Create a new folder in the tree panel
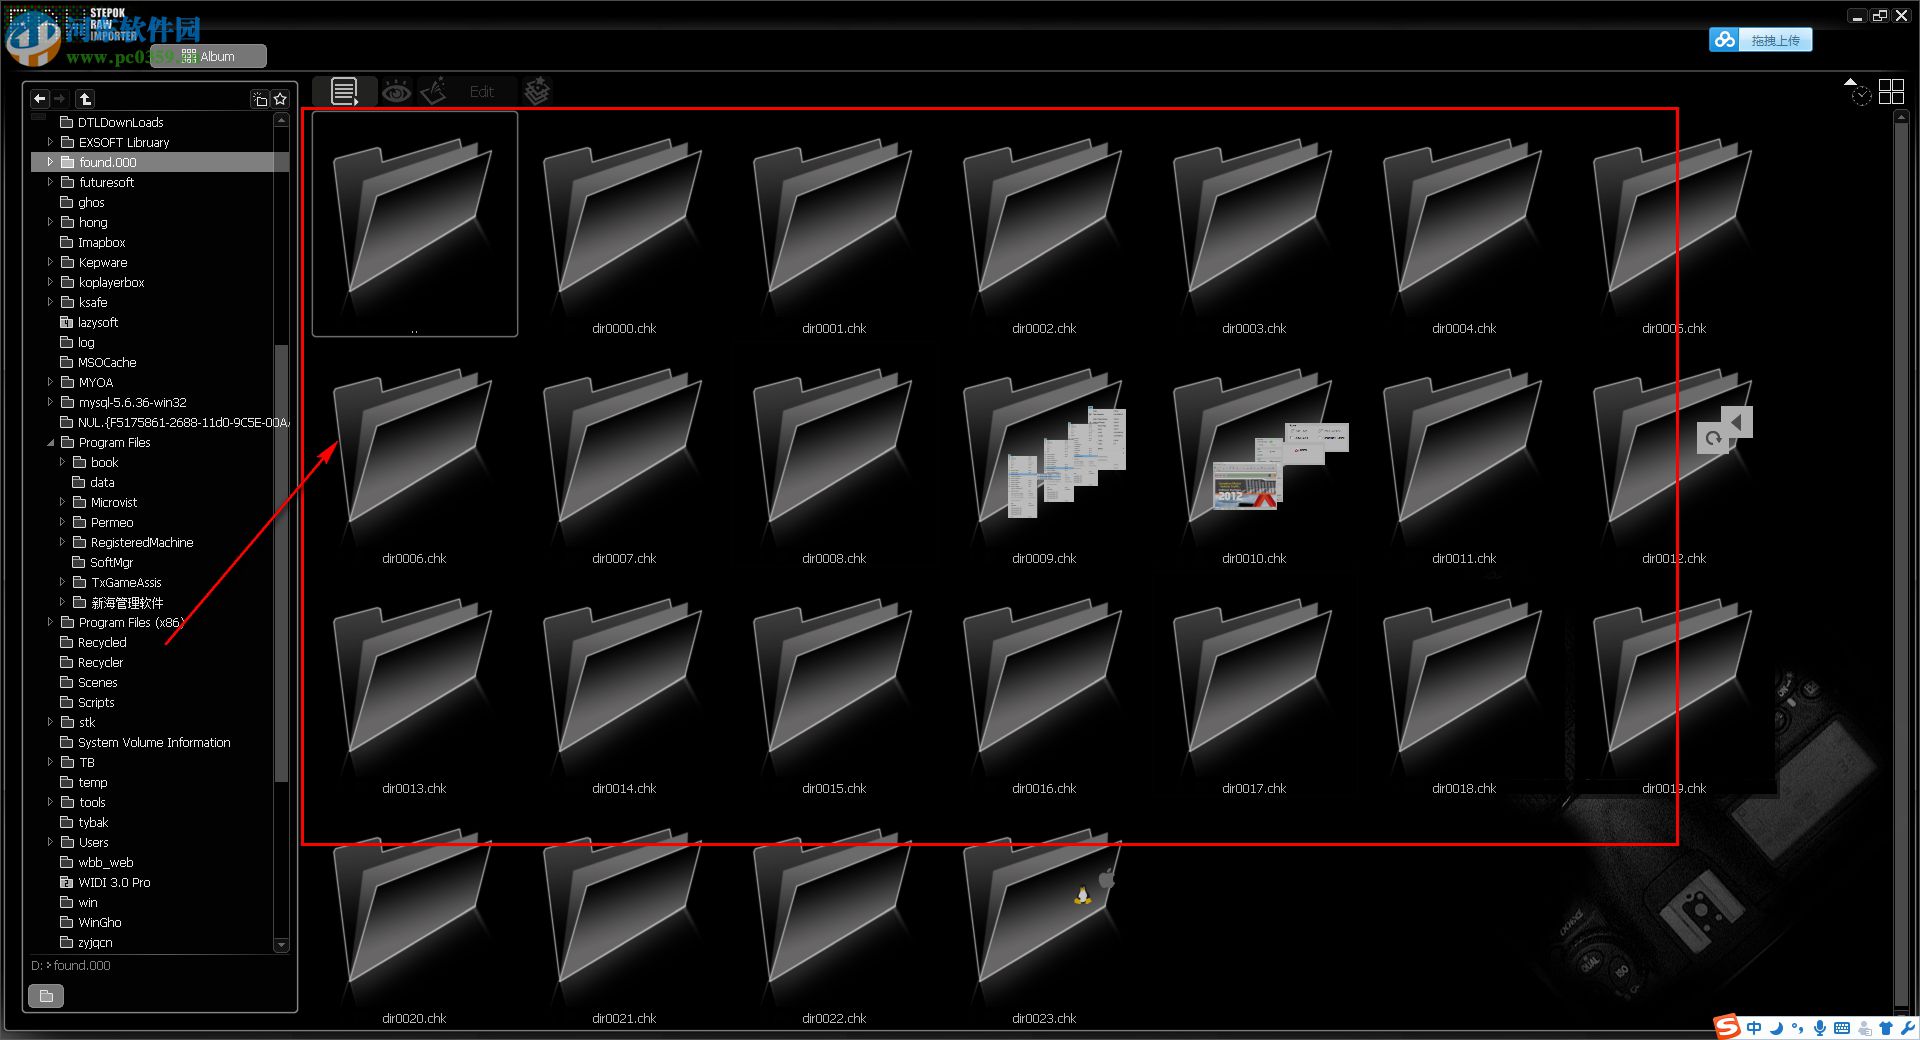 (x=260, y=98)
